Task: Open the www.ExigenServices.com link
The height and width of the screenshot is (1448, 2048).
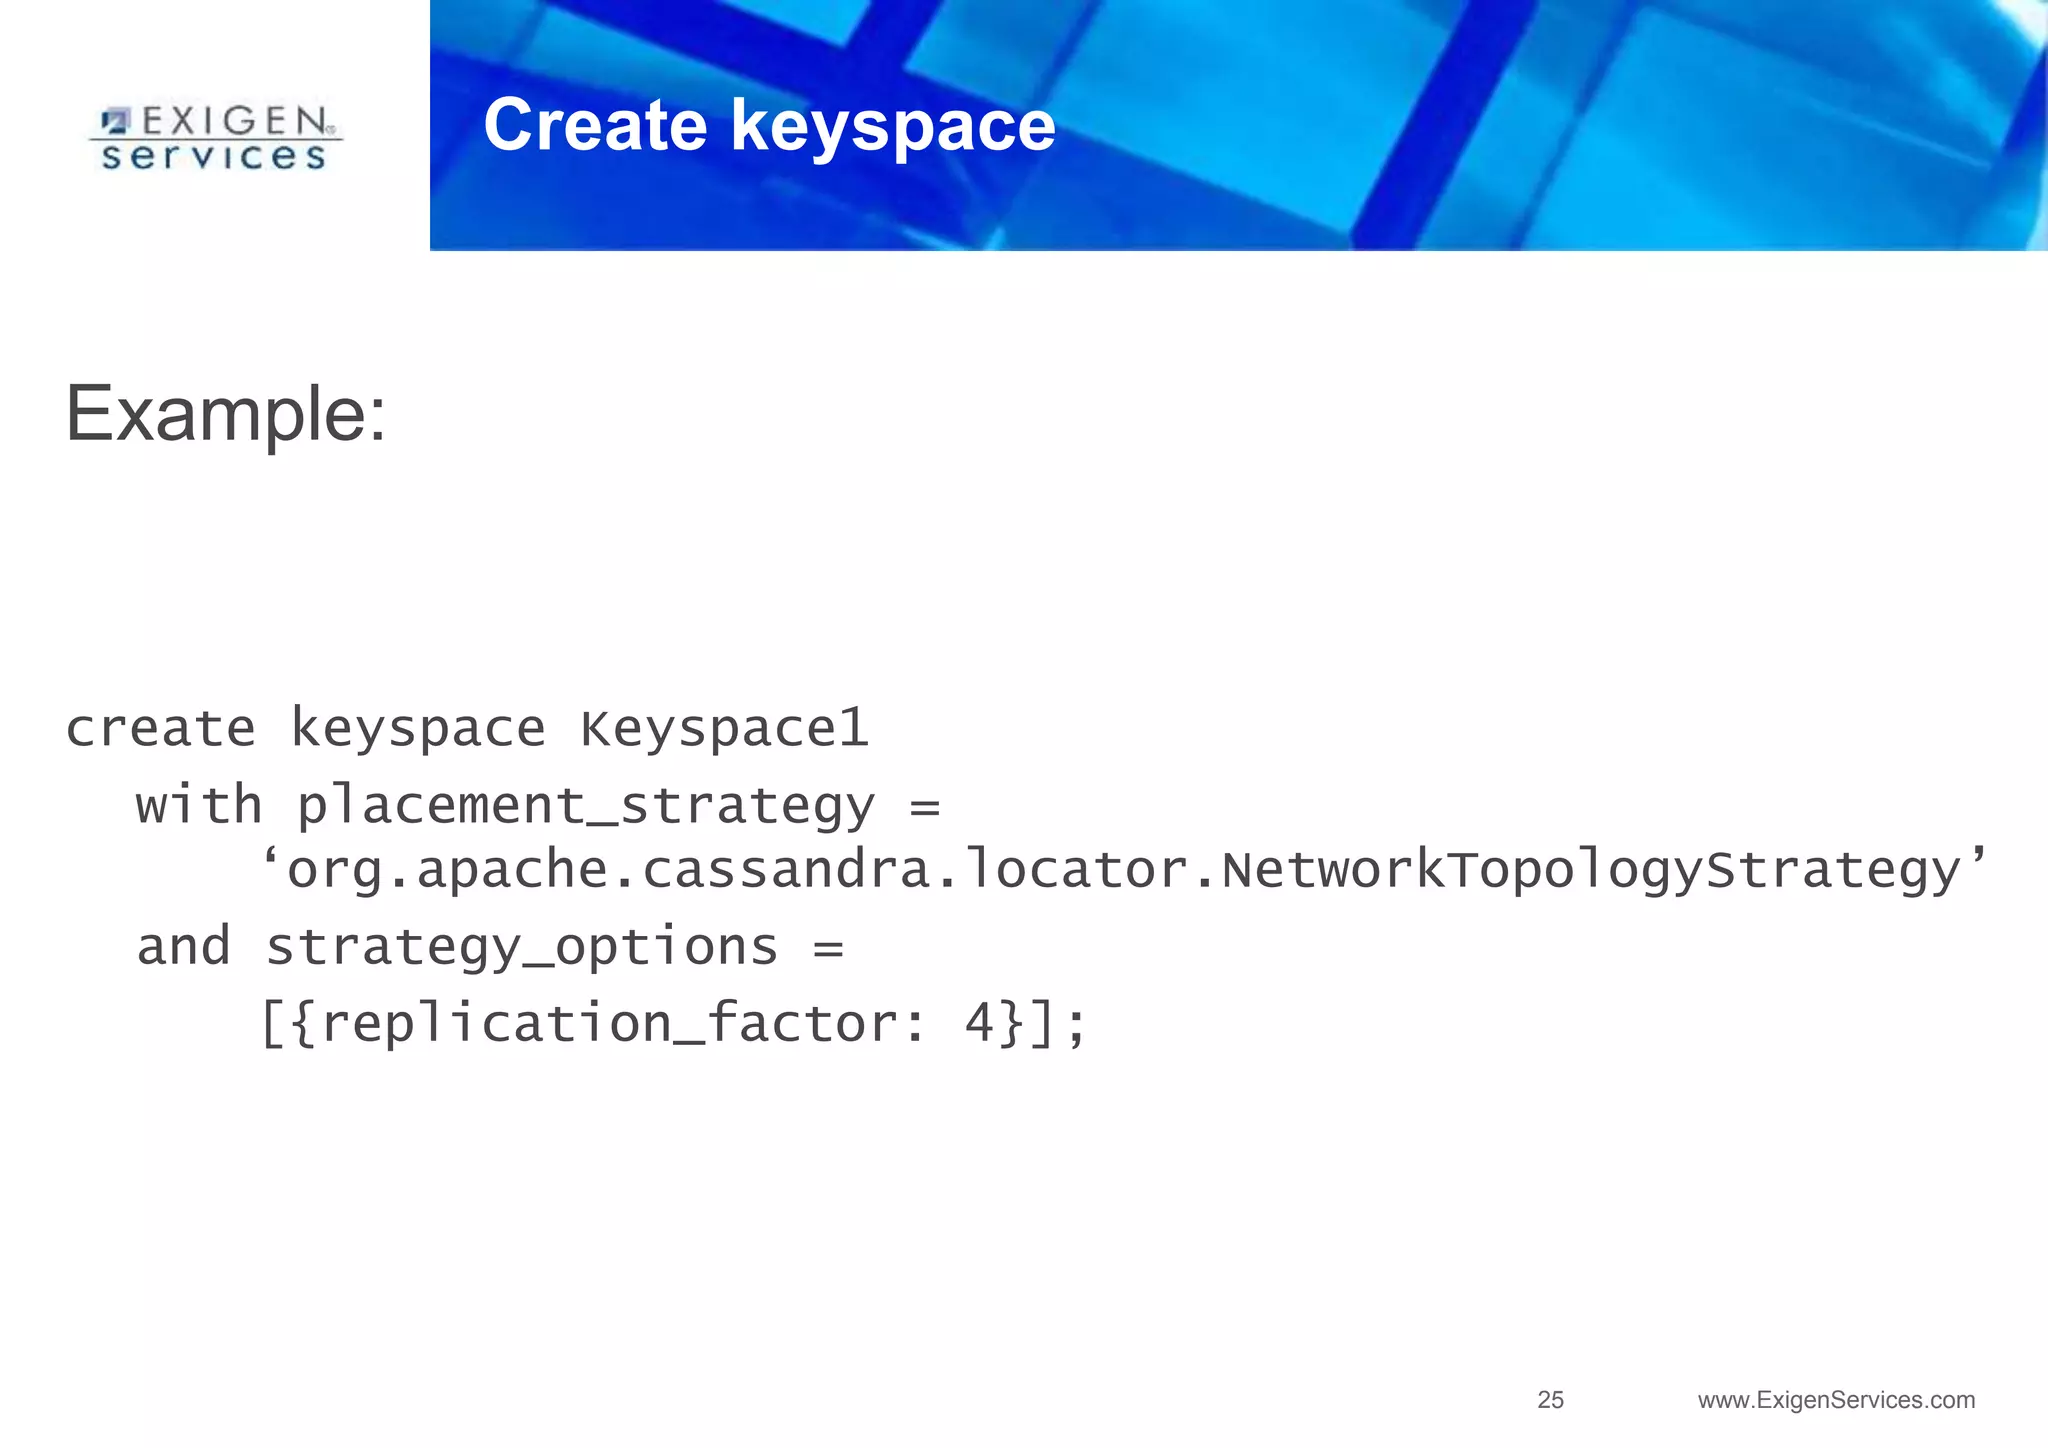Action: [1836, 1400]
